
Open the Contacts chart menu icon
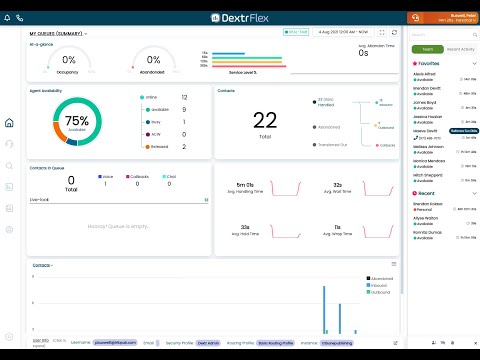[394, 264]
